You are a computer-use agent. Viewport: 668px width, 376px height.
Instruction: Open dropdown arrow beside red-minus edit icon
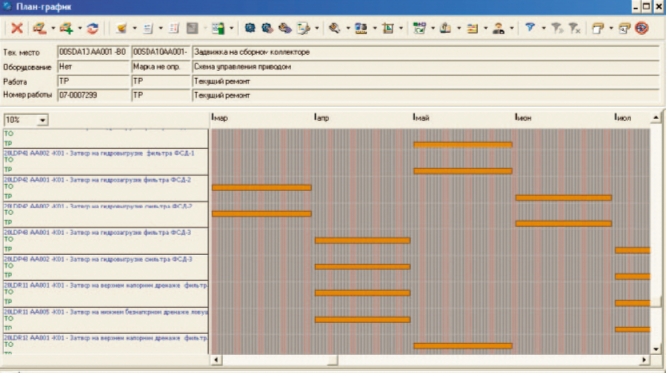[x=53, y=29]
